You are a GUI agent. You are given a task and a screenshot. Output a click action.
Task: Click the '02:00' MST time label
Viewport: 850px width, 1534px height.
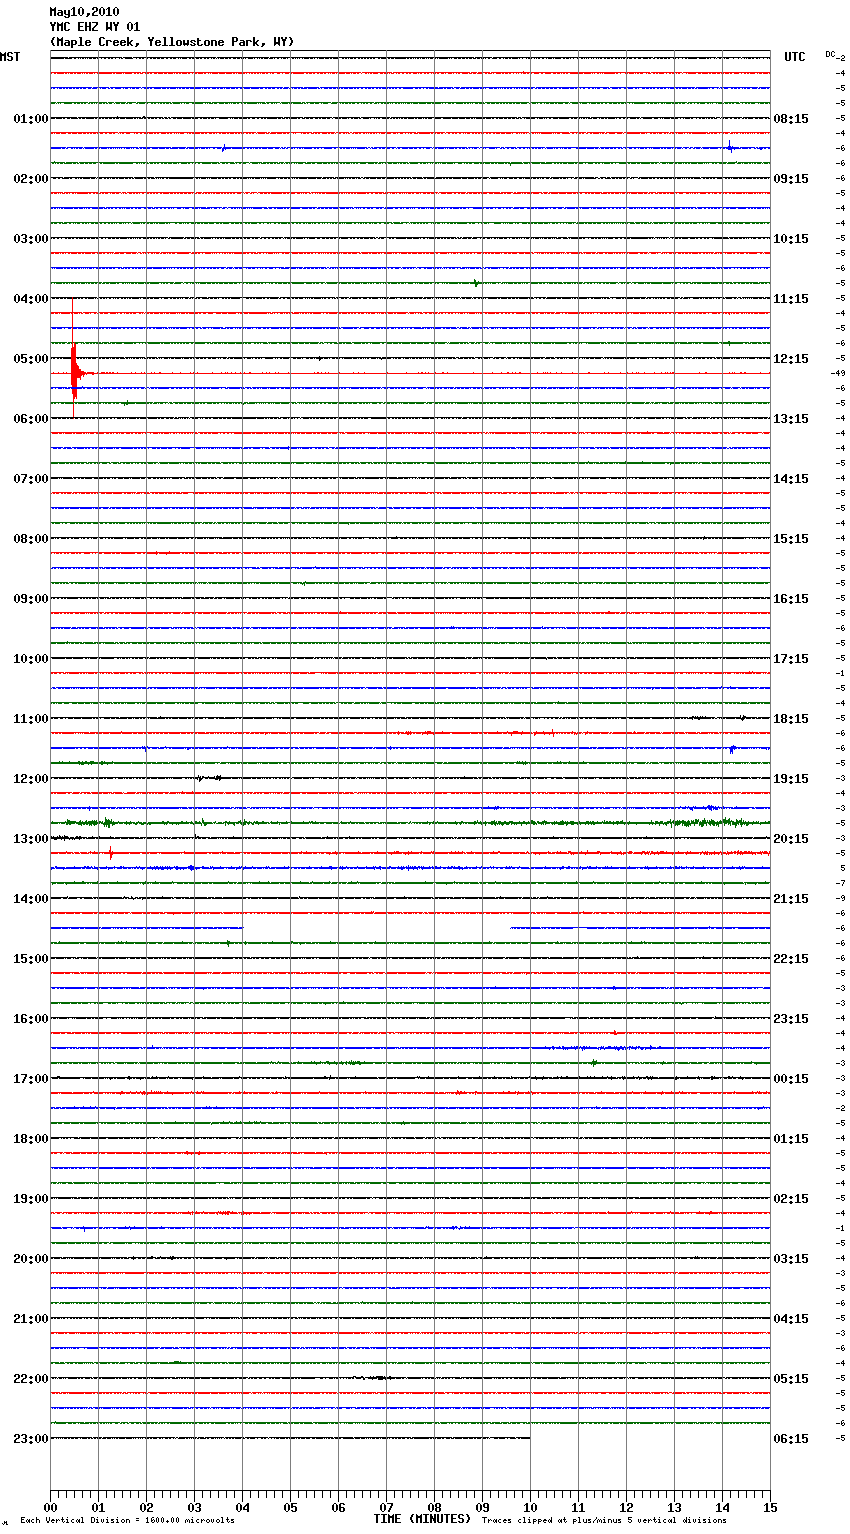(x=31, y=179)
